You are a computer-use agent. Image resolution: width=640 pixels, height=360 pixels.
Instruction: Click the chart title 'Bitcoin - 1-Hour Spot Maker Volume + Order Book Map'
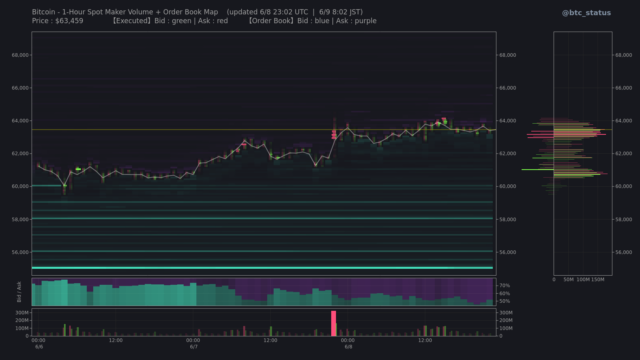click(x=125, y=12)
